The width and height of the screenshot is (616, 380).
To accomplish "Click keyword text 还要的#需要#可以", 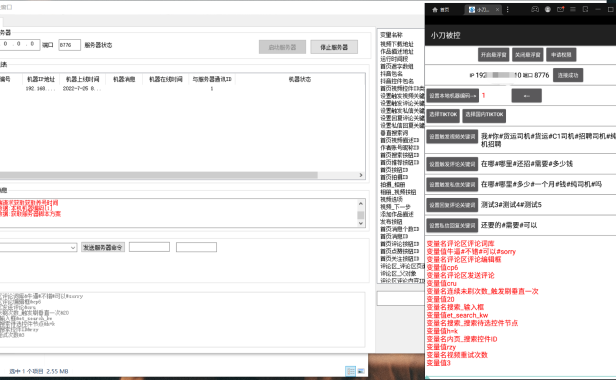I will coord(509,225).
